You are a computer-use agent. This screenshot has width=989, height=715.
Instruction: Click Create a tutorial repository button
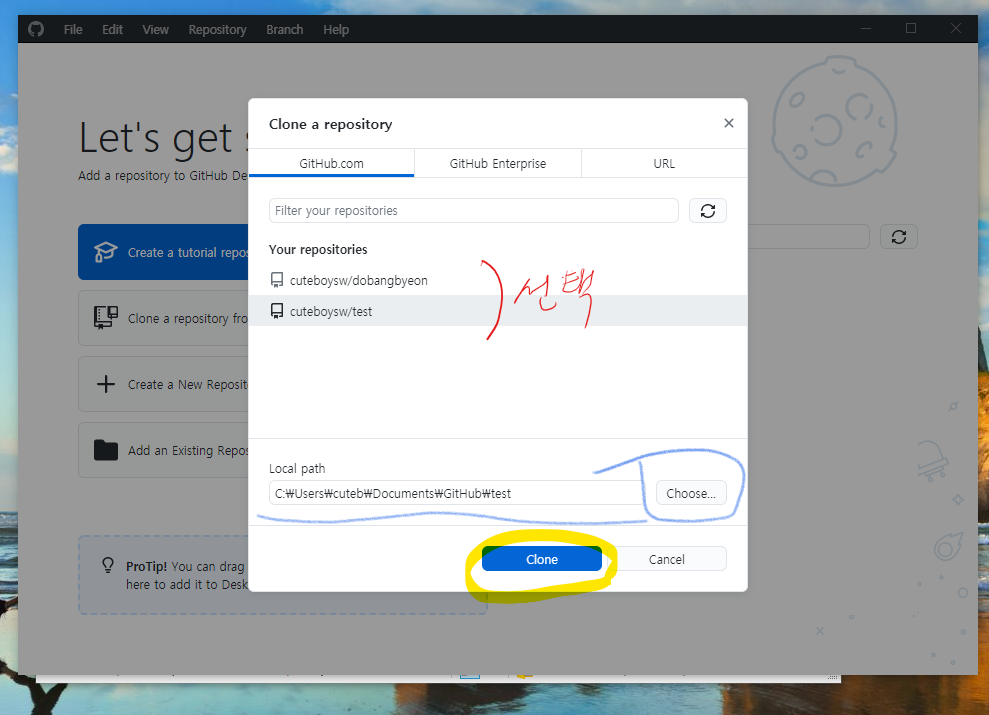click(x=163, y=252)
